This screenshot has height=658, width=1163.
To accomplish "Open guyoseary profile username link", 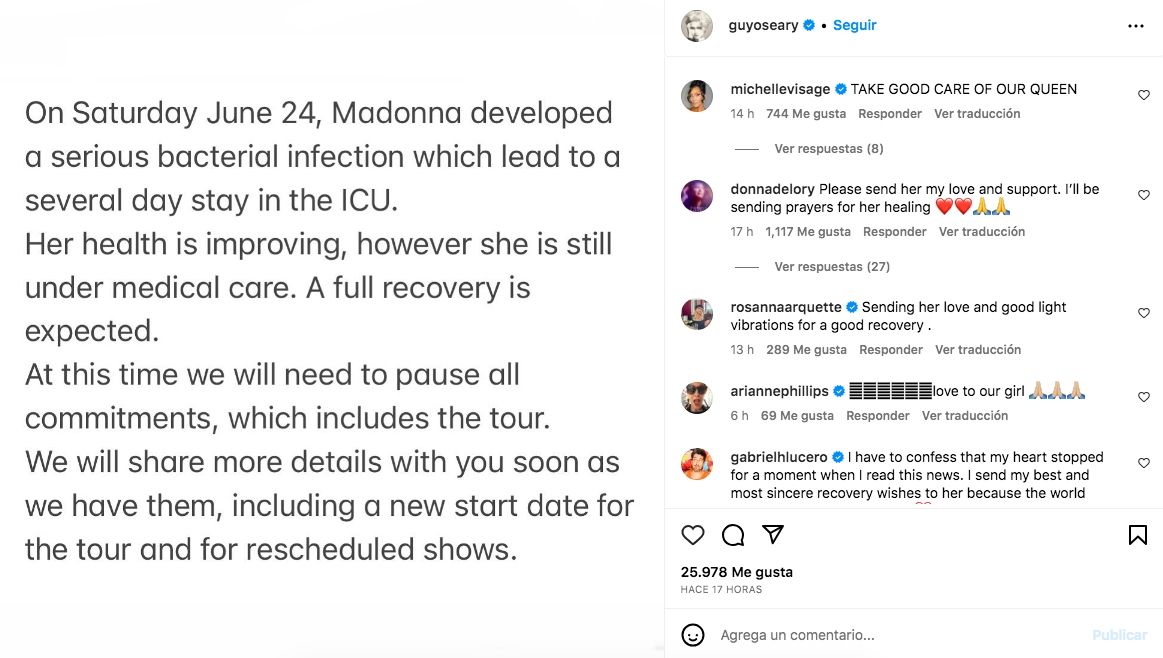I will (x=764, y=26).
